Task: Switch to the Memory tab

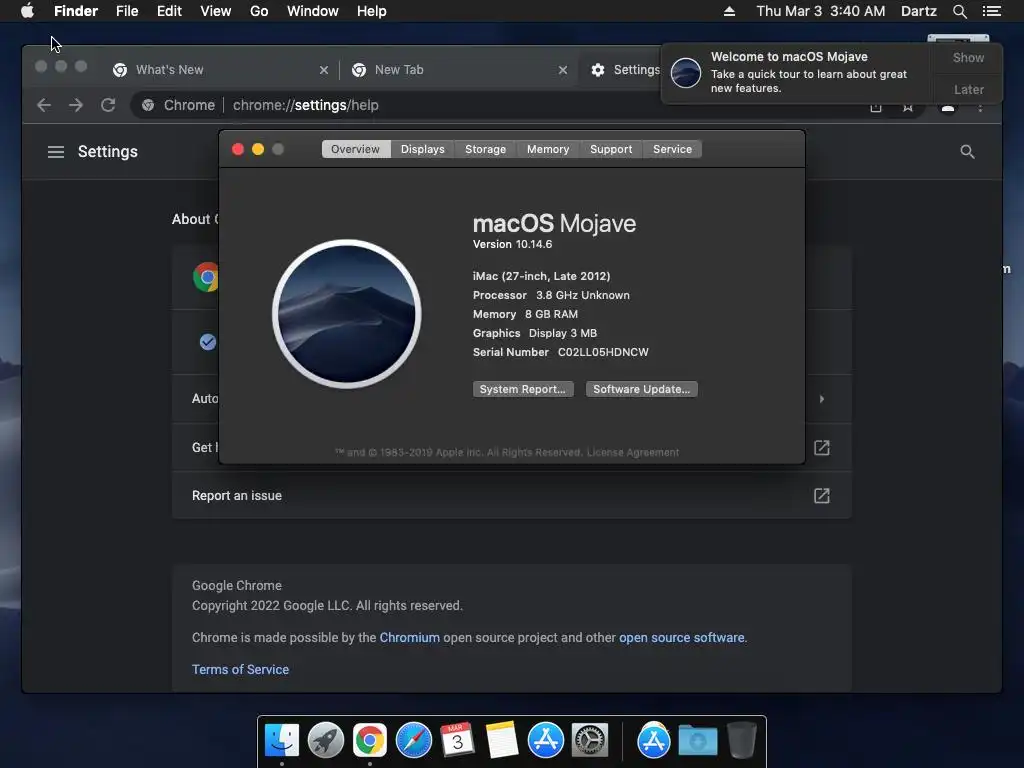Action: [548, 149]
